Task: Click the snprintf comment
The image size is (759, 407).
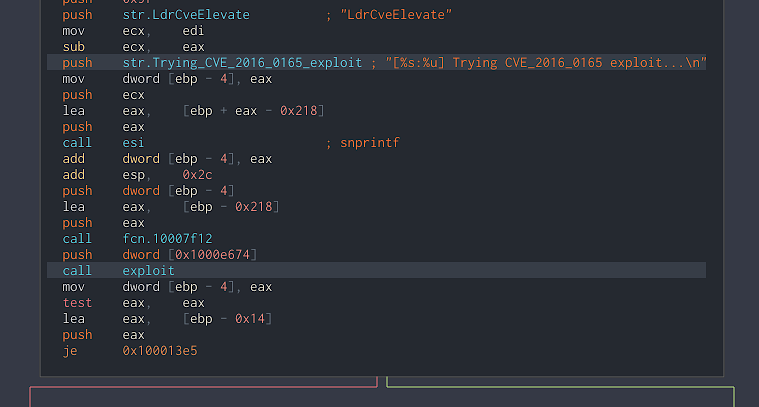Action: (x=369, y=143)
